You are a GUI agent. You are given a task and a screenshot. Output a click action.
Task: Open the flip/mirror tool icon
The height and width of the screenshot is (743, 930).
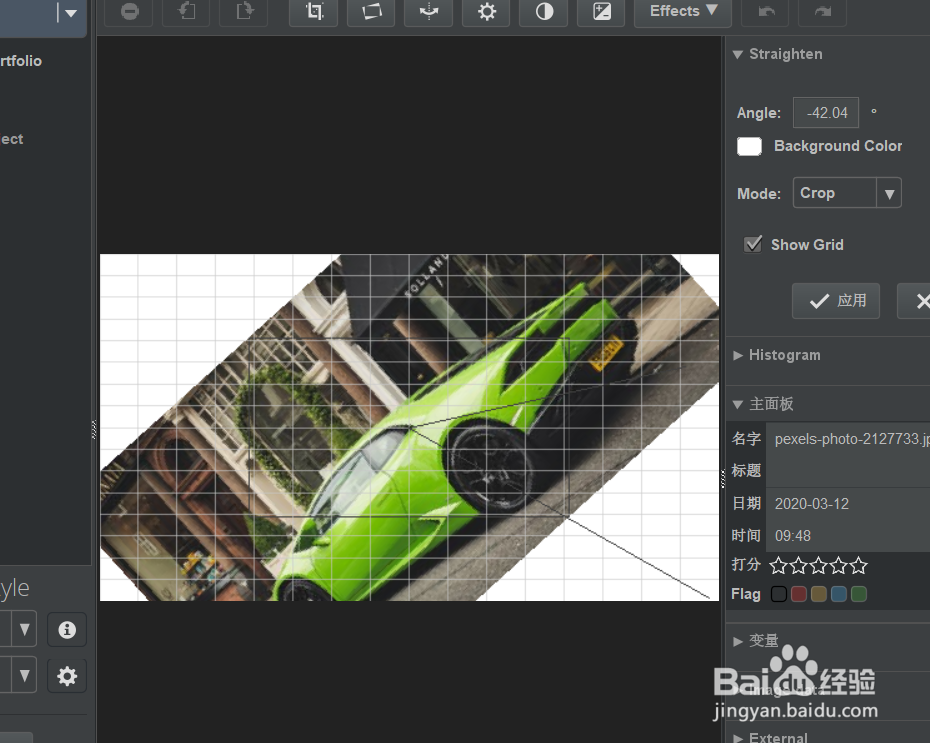point(429,12)
